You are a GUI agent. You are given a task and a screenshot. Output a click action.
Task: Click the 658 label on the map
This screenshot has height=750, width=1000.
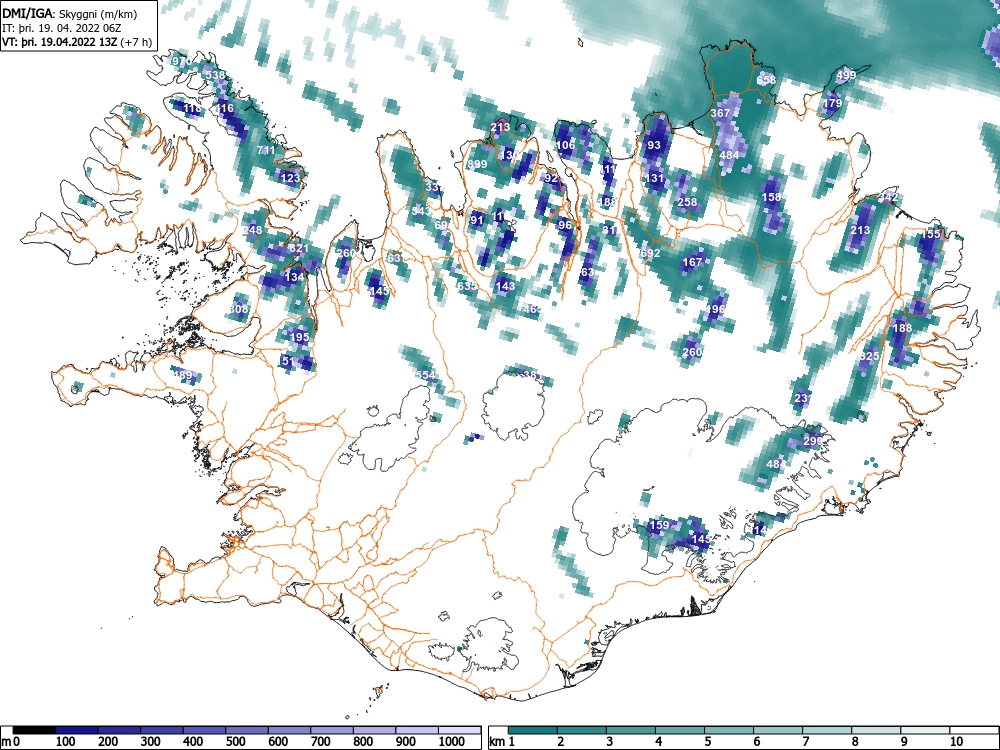click(767, 80)
